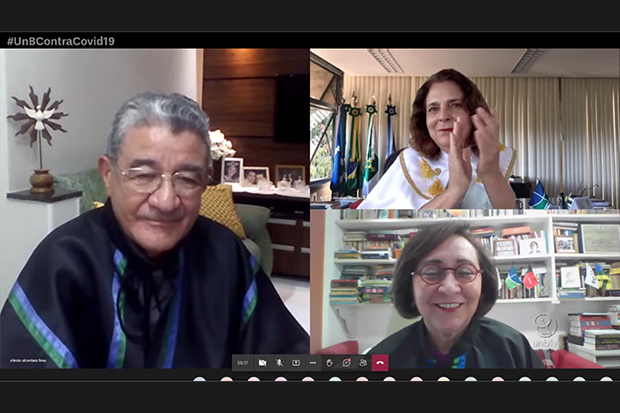Unmute the microphone

point(279,362)
